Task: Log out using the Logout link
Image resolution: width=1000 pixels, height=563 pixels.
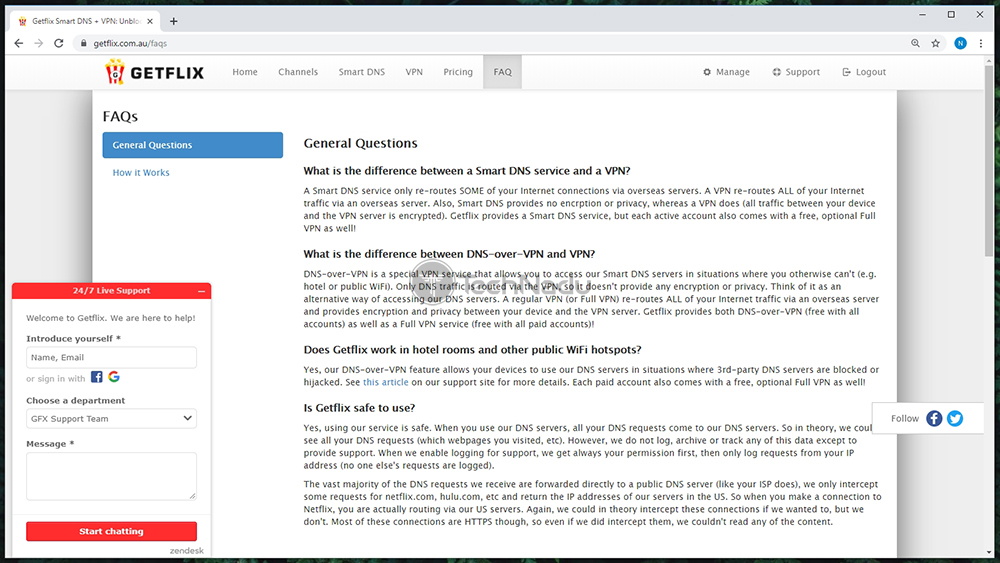Action: pyautogui.click(x=864, y=72)
